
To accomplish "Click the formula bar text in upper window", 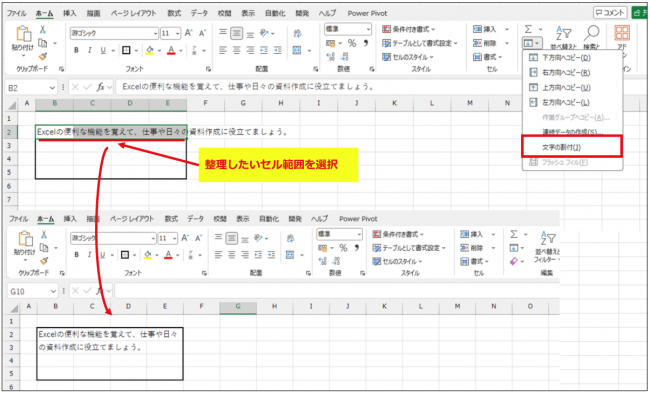I will click(x=249, y=87).
